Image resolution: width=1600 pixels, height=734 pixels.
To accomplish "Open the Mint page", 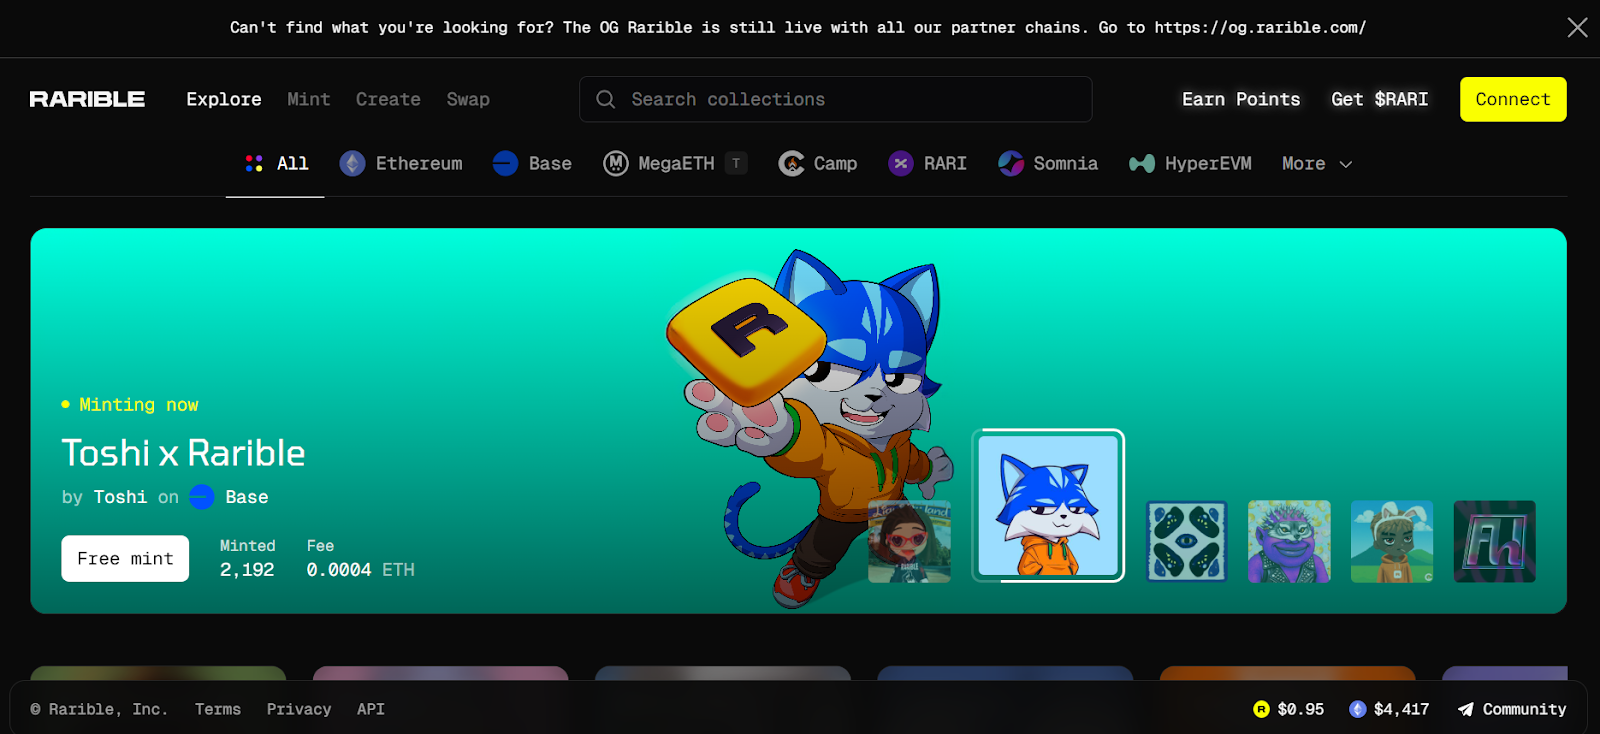I will [308, 99].
